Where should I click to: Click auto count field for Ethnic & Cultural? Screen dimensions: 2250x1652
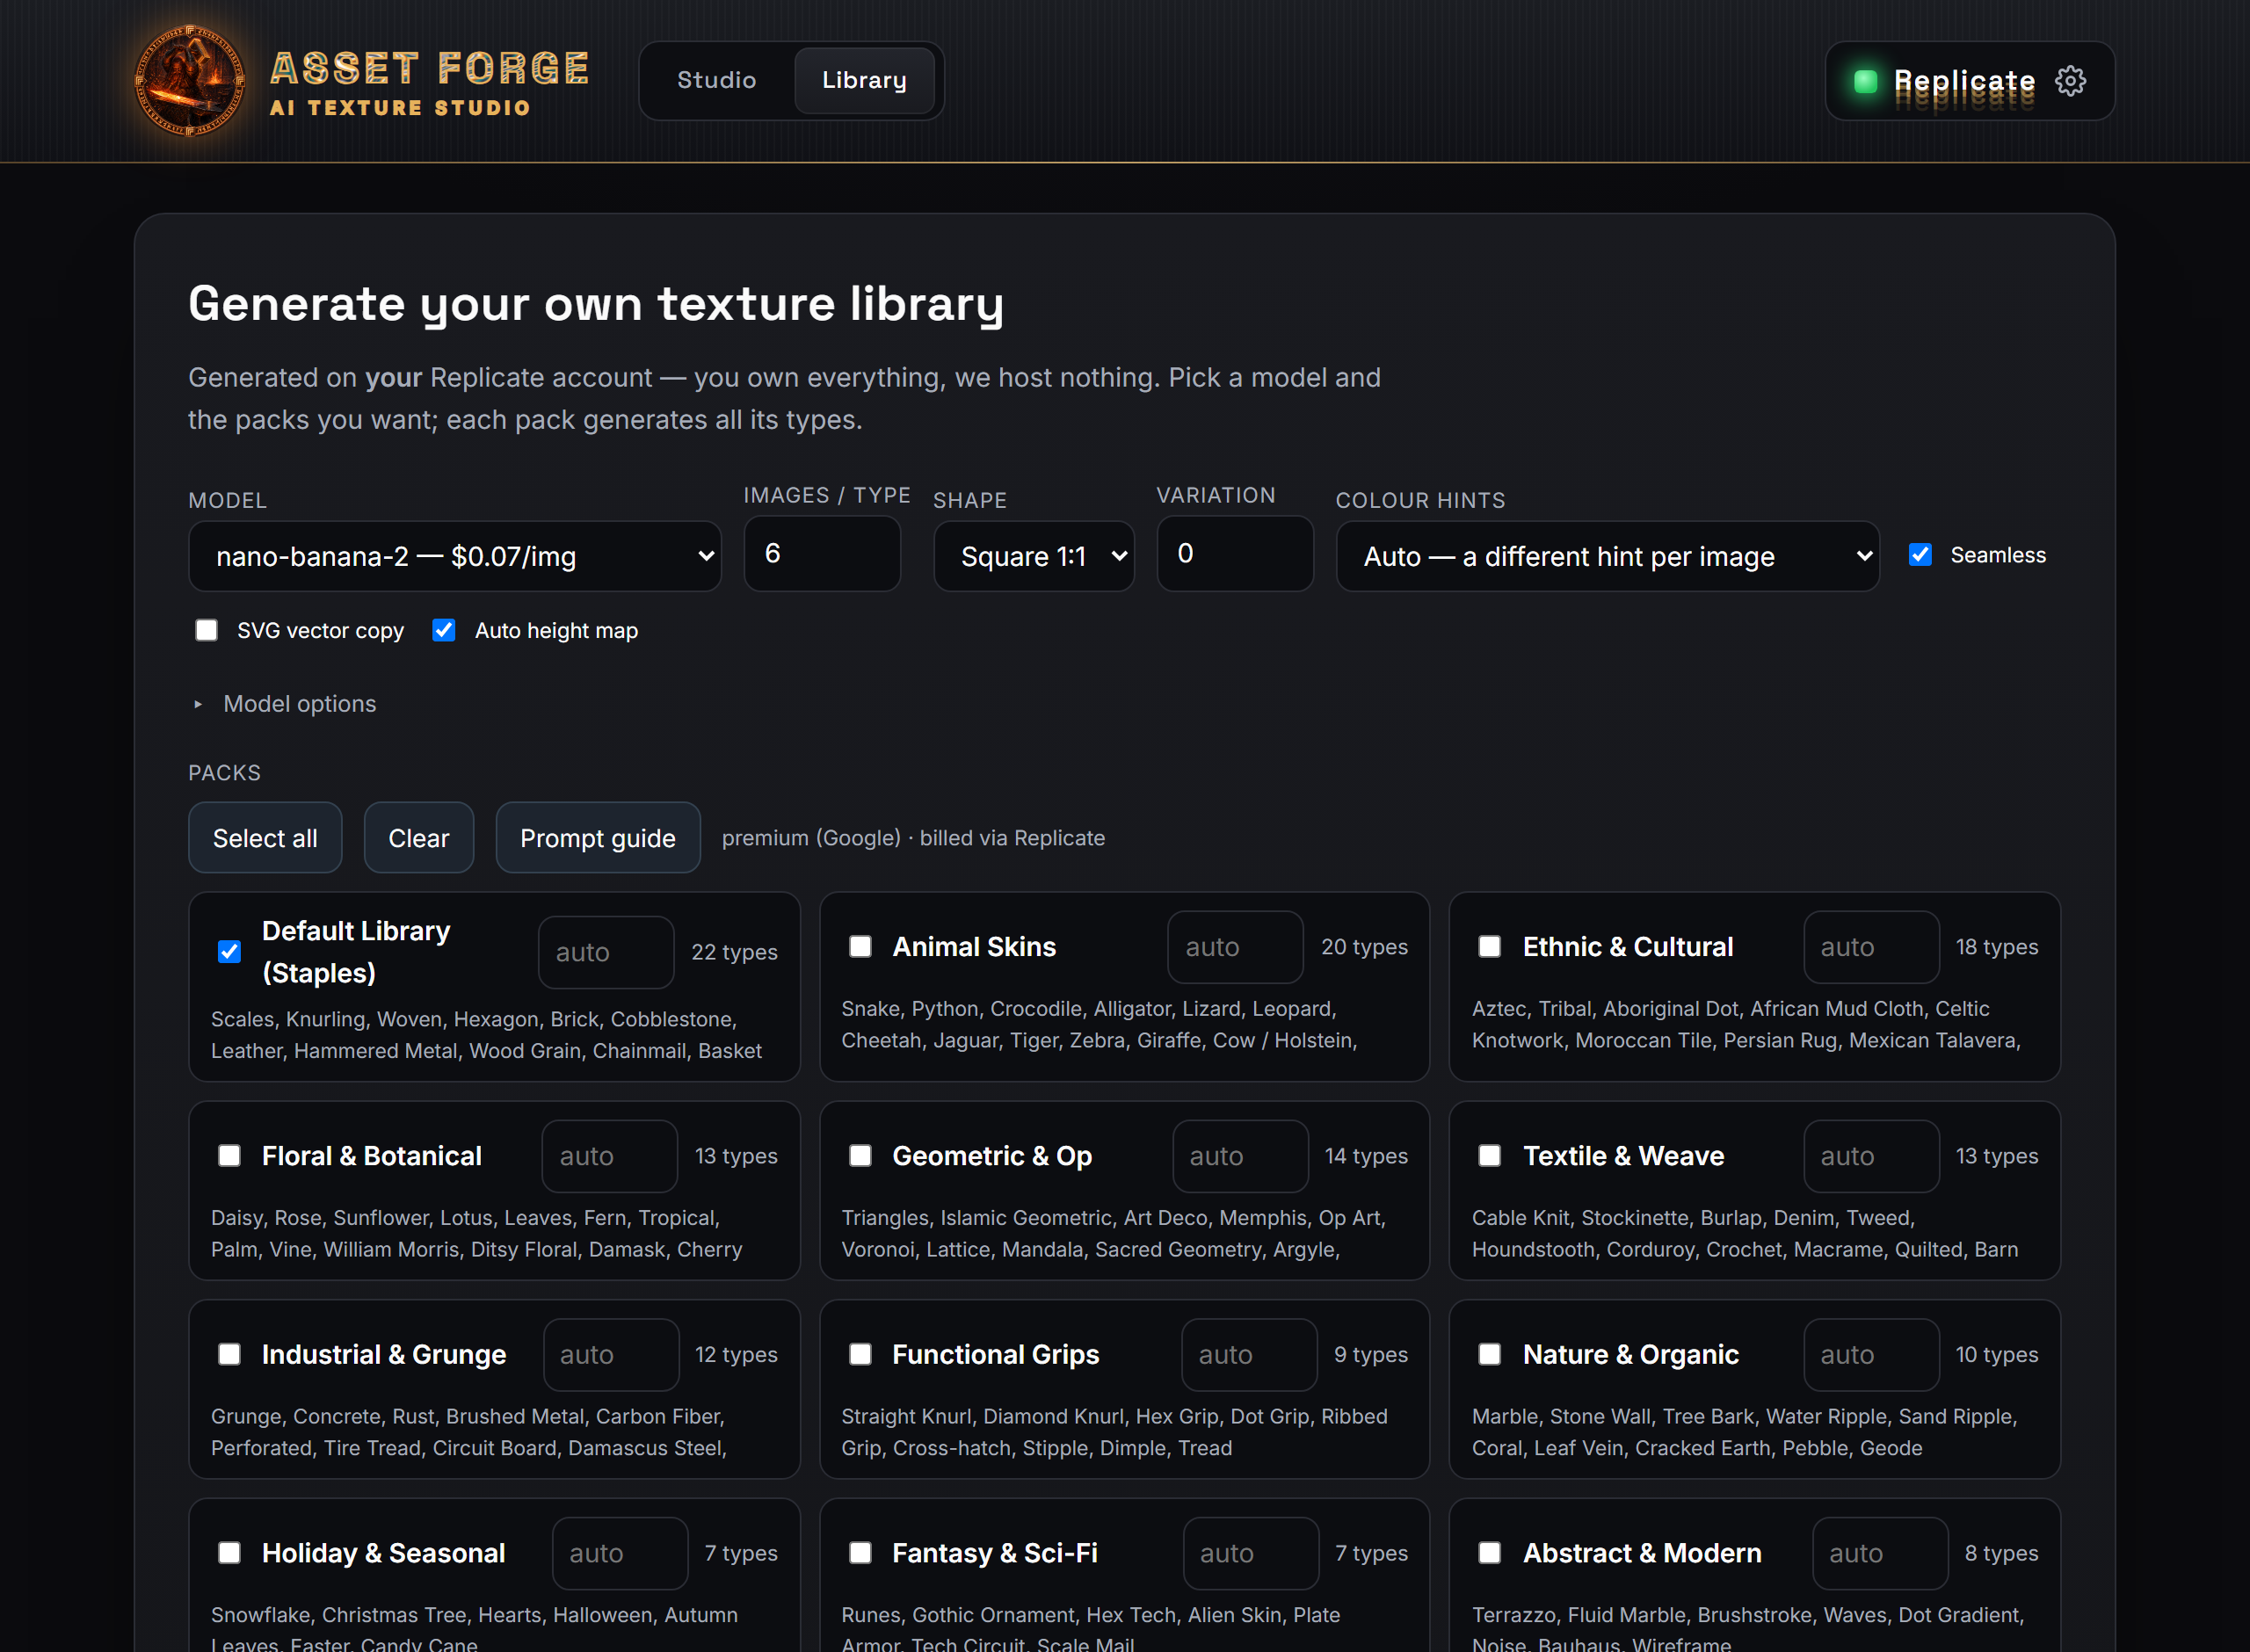click(x=1871, y=947)
